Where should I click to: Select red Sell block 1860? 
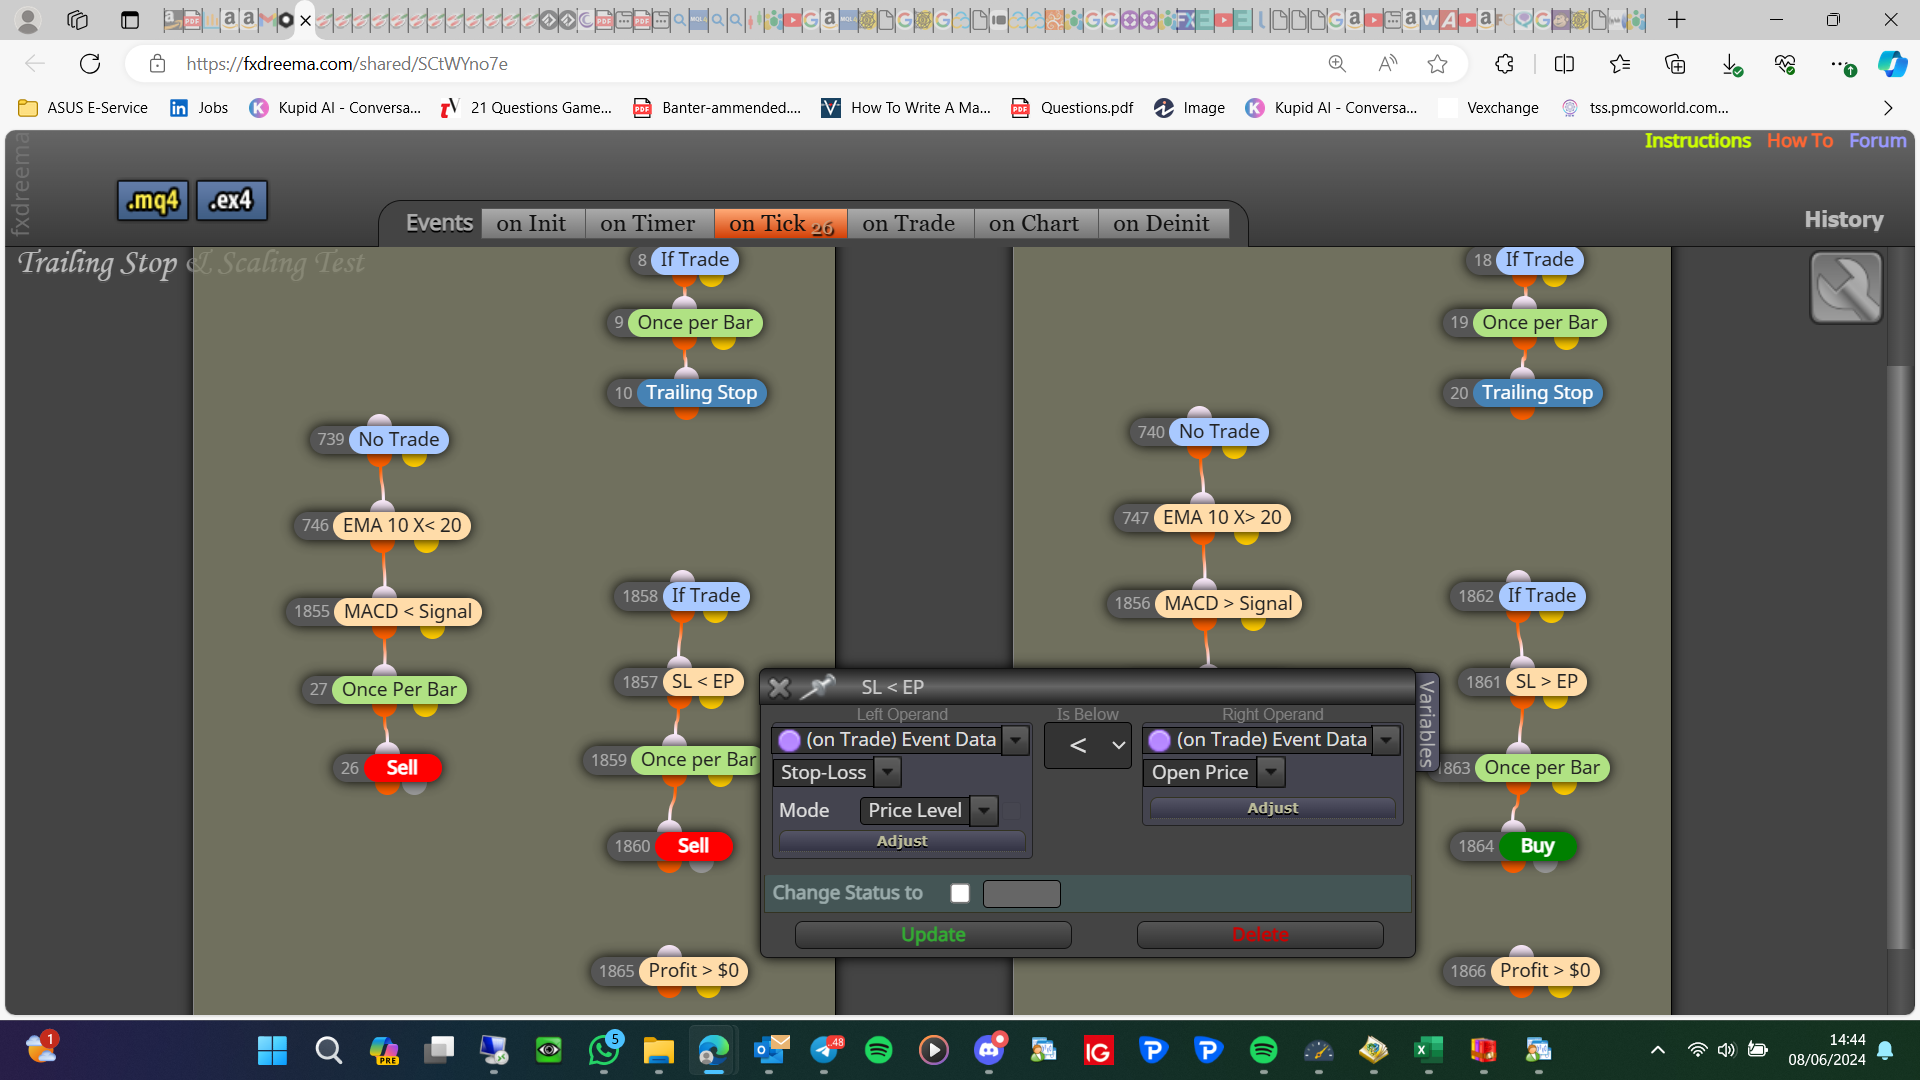pos(693,846)
